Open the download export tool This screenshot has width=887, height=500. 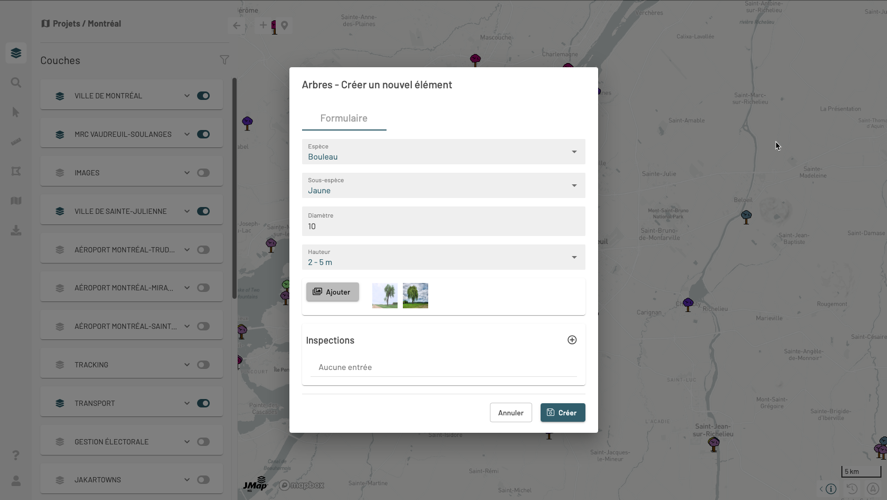coord(16,230)
